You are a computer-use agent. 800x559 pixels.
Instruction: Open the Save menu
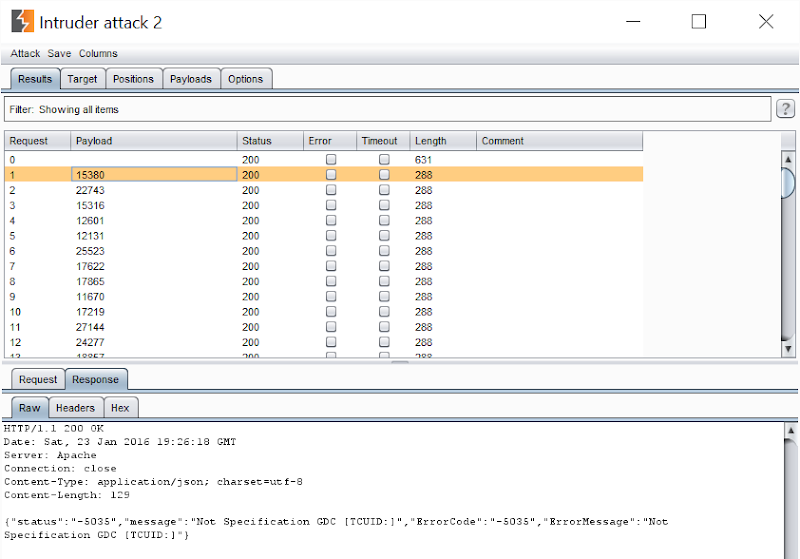click(59, 54)
